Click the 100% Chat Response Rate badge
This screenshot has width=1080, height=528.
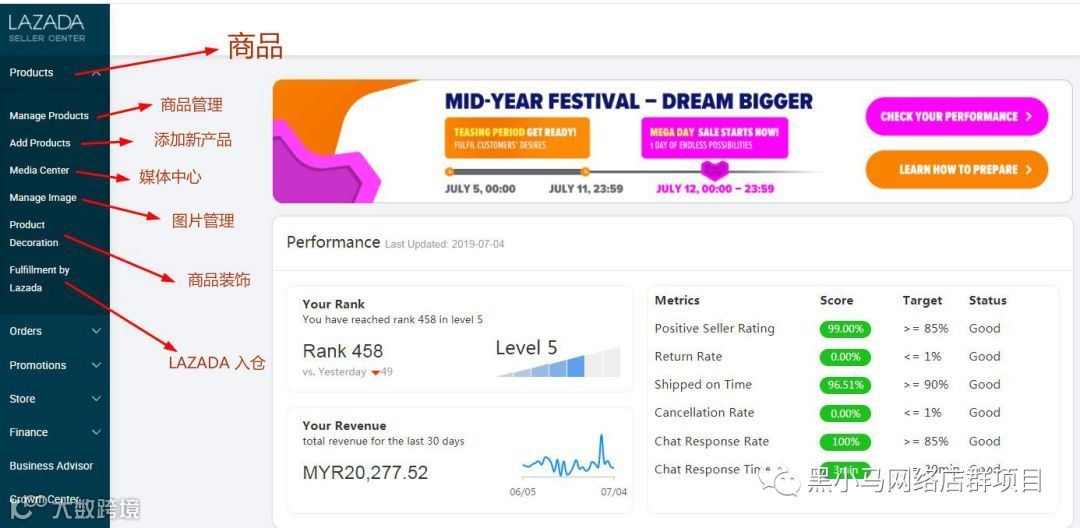(845, 441)
